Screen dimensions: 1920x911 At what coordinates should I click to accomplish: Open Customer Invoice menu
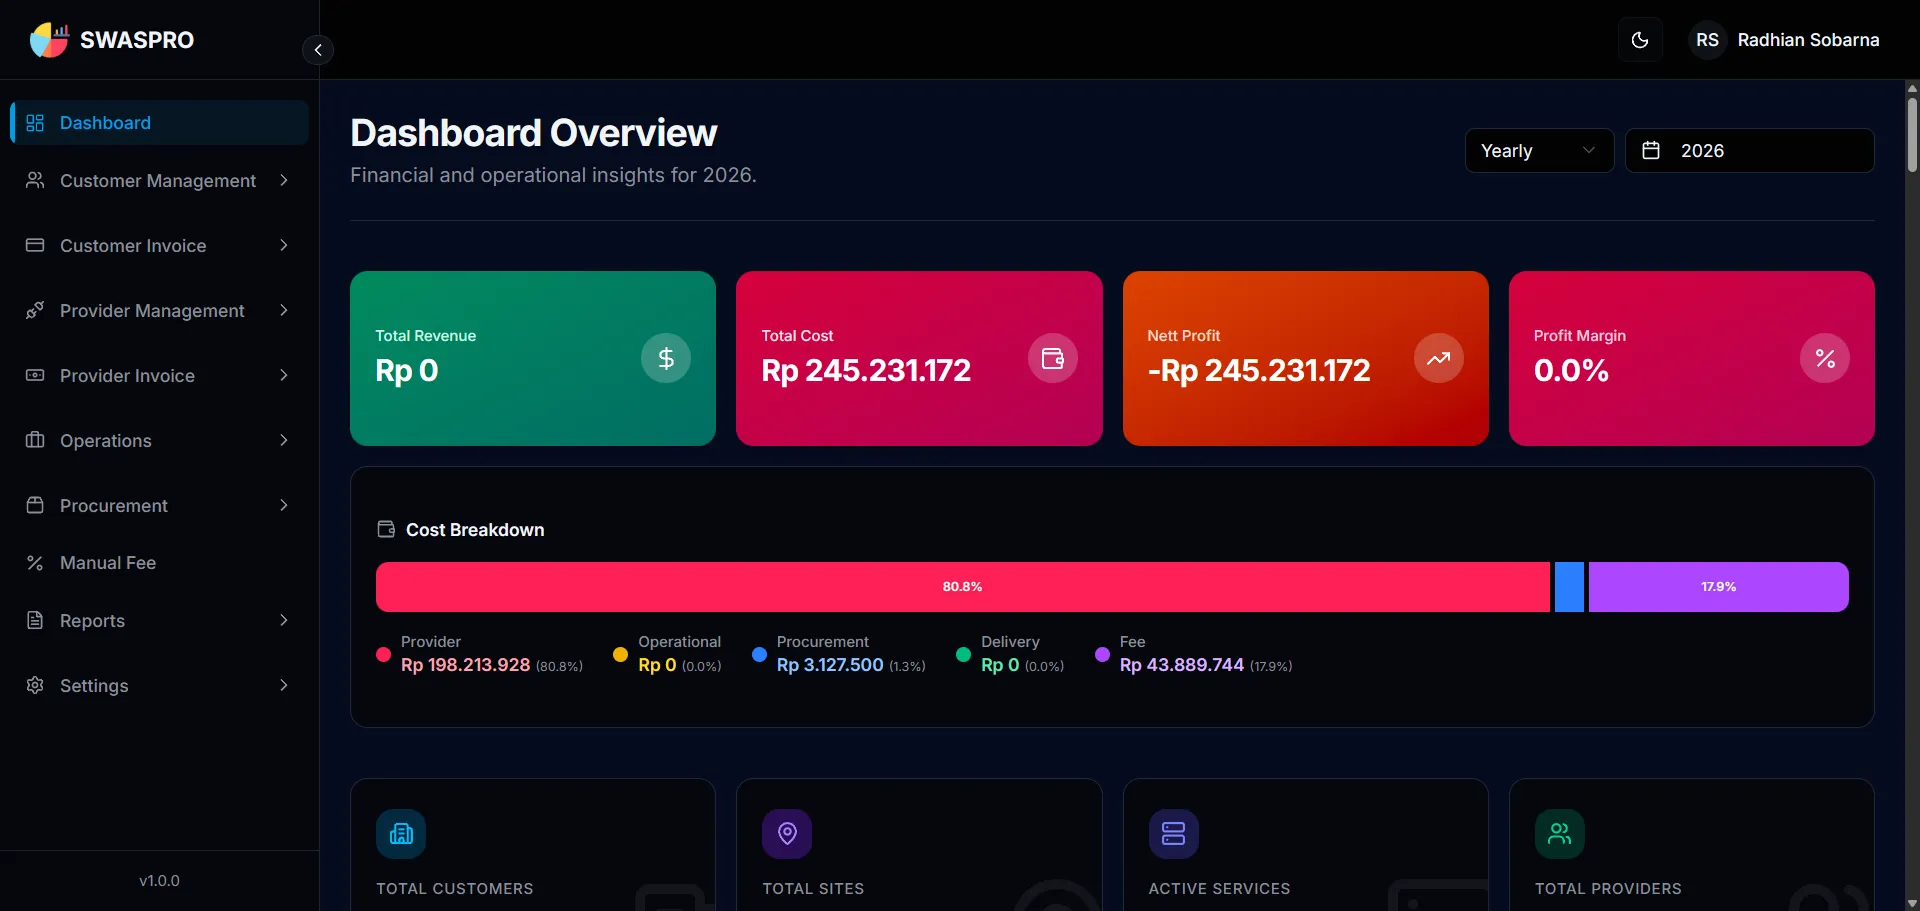point(160,246)
